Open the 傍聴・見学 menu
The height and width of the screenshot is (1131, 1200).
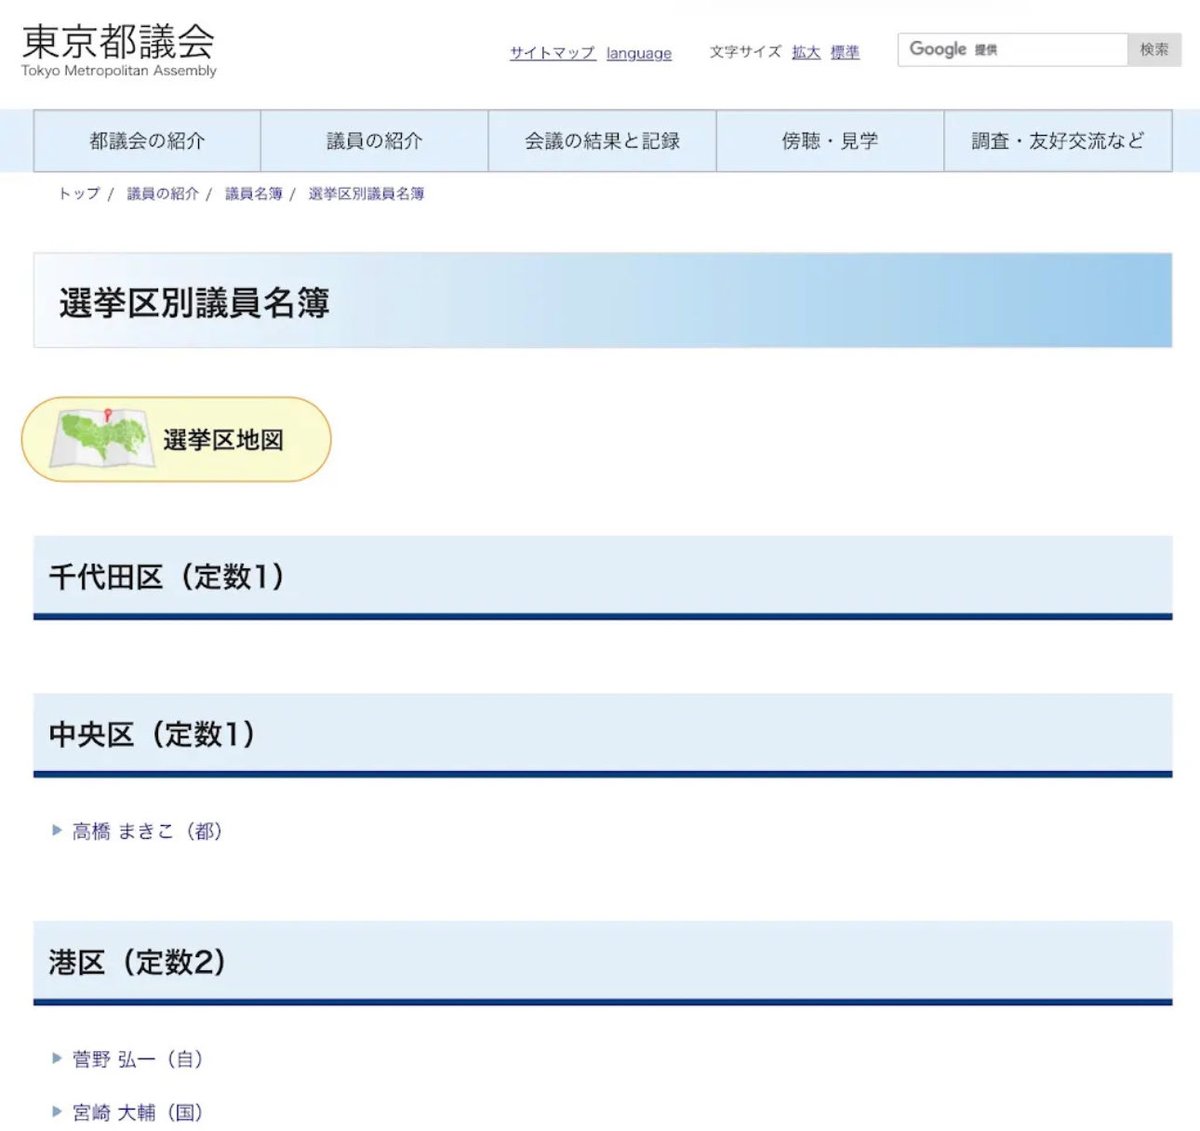point(830,141)
